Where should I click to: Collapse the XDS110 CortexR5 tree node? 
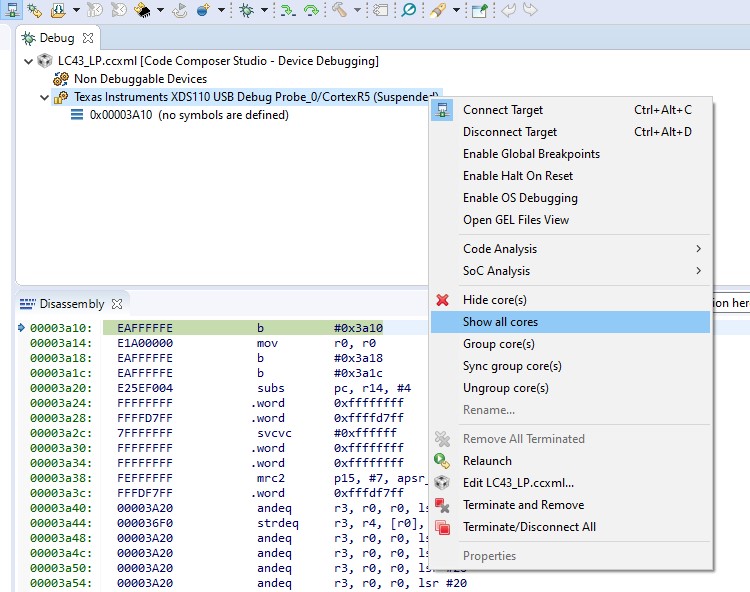click(x=44, y=98)
